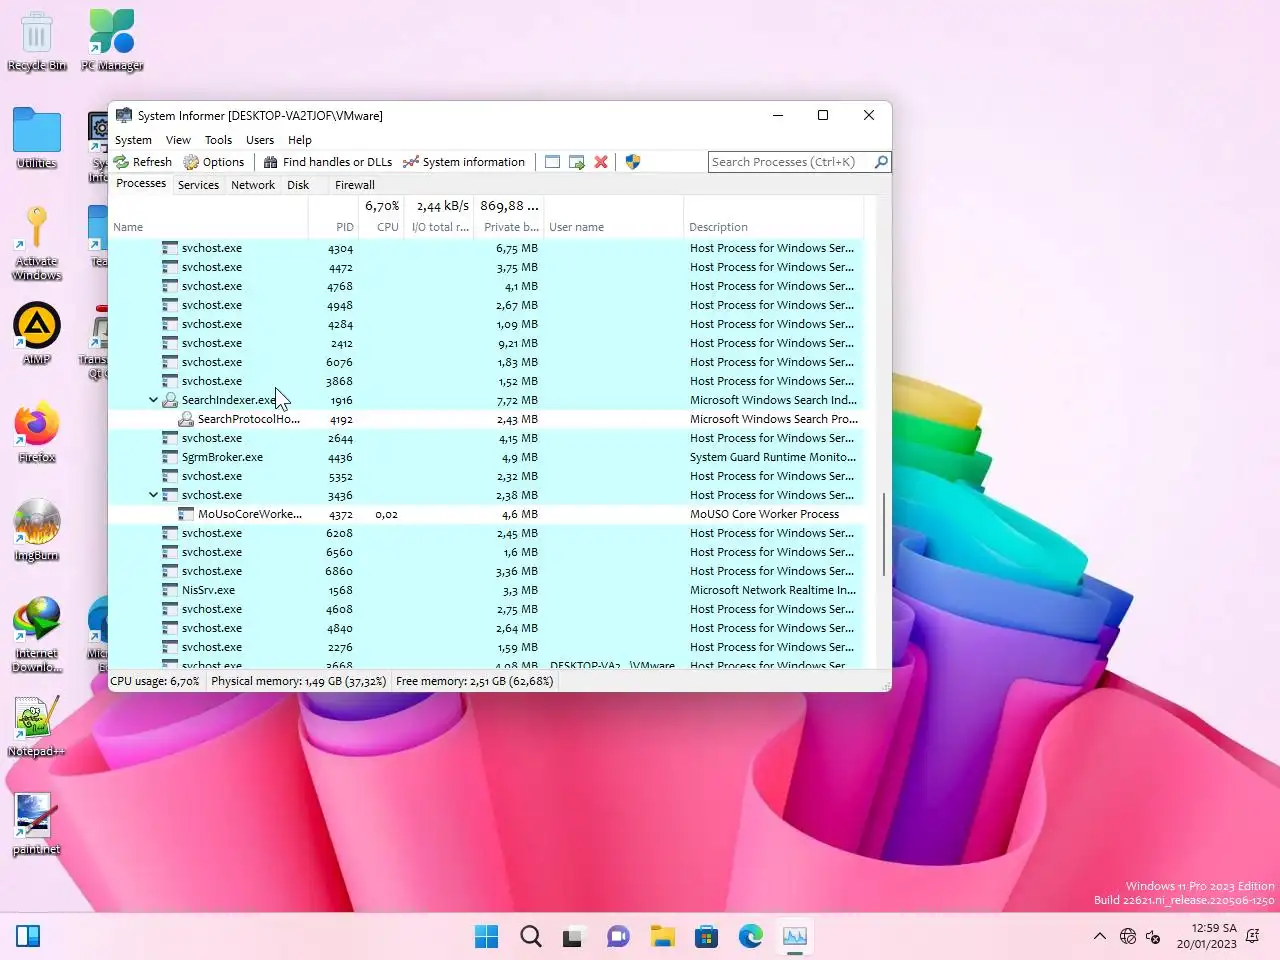
Task: Open Notepad++ desktop shortcut
Action: point(37,727)
